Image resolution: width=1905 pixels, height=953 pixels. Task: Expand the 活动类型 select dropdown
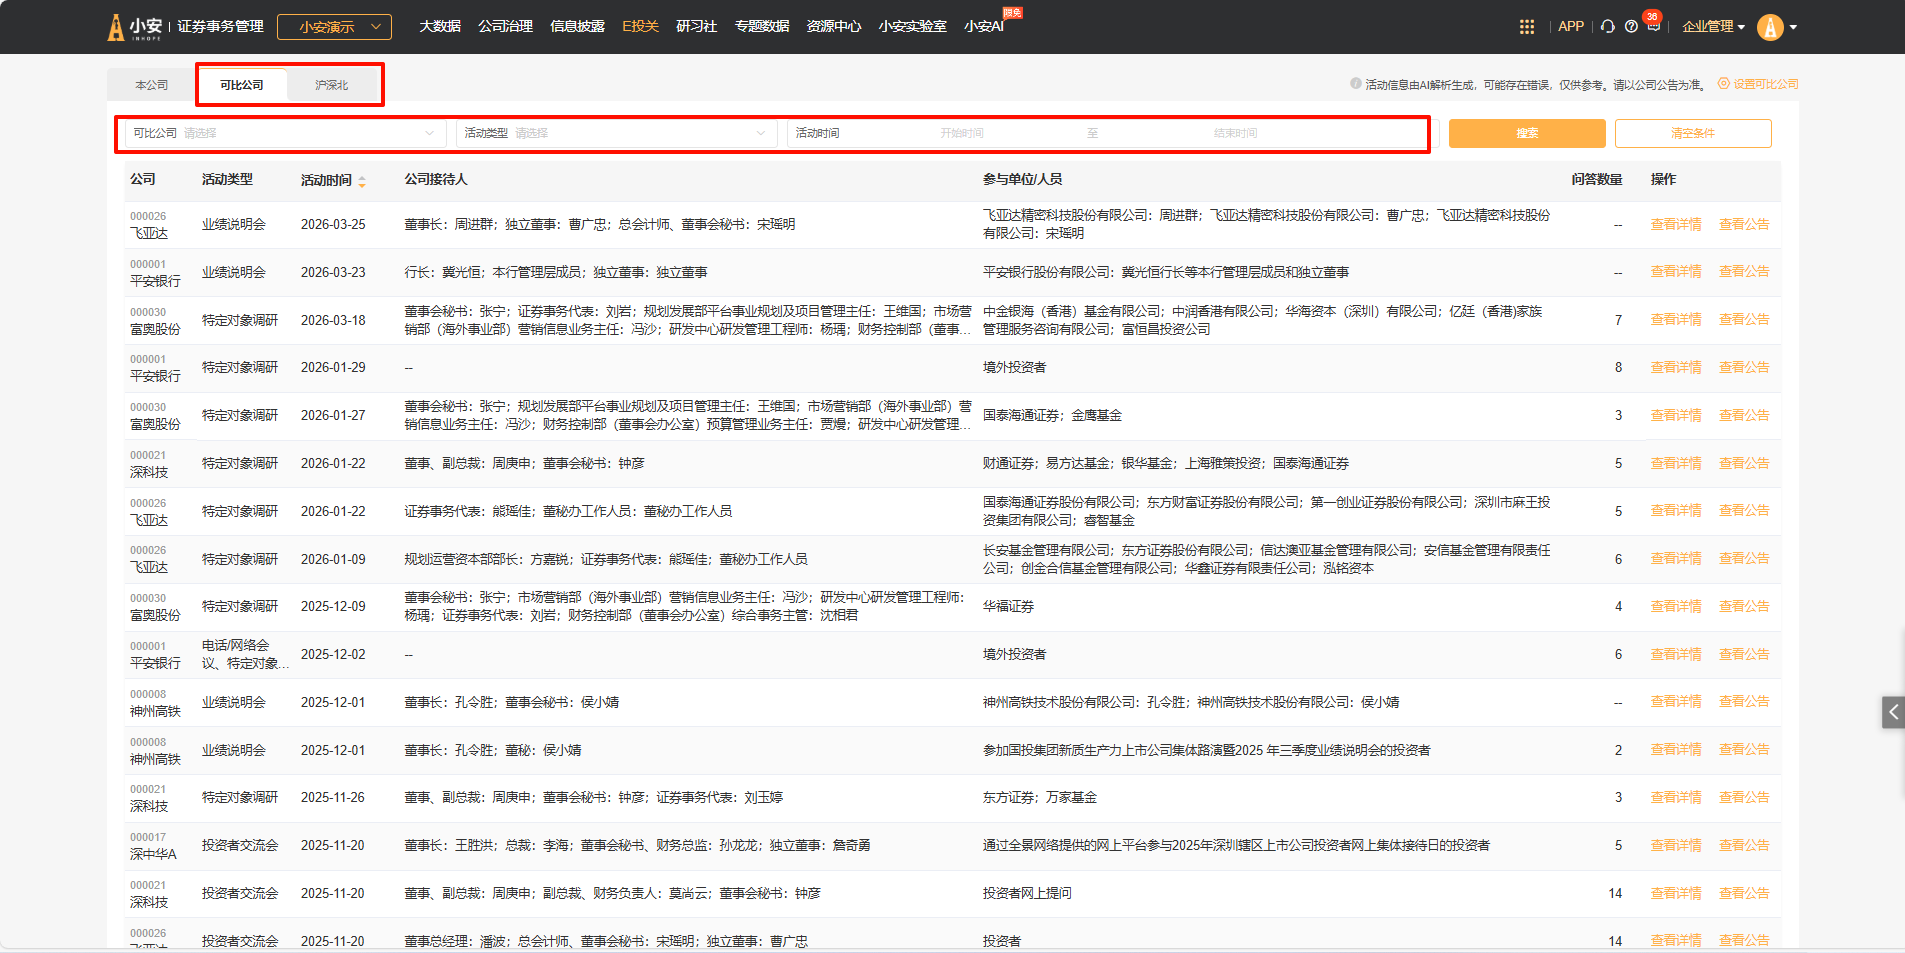615,133
